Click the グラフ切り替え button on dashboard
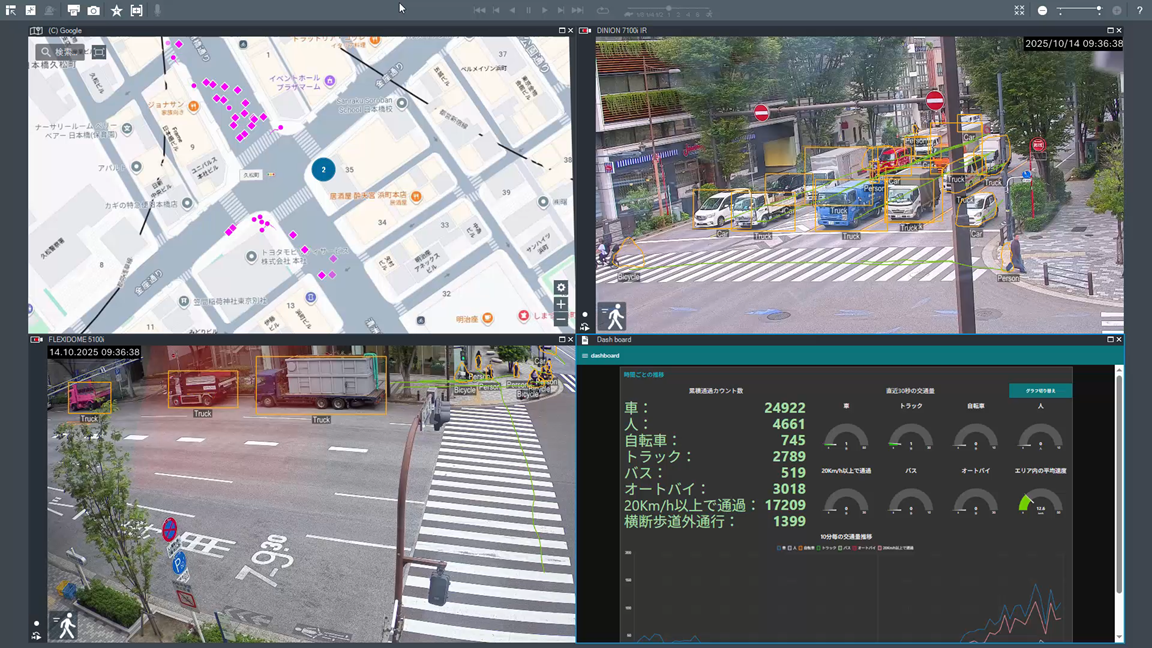 coord(1040,391)
